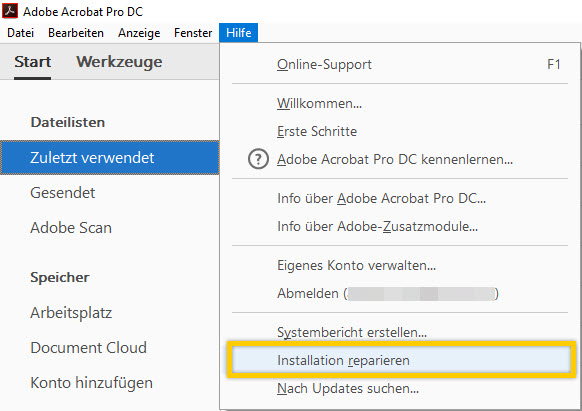The image size is (582, 411).
Task: Open the Gesendet file list
Action: (x=62, y=193)
